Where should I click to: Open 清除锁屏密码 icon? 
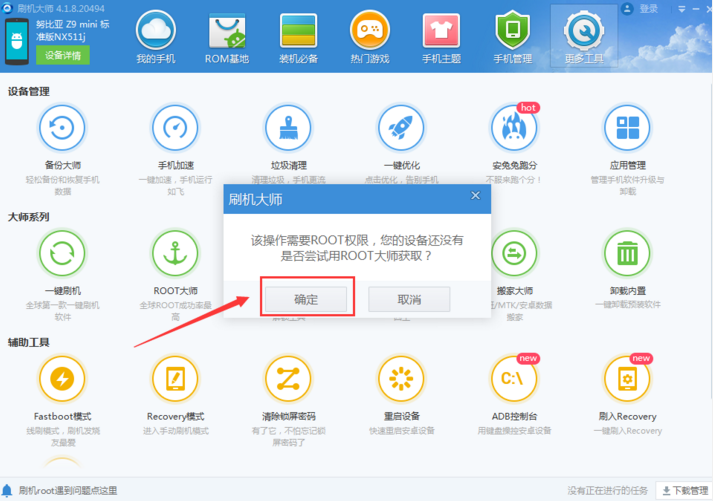click(x=288, y=379)
